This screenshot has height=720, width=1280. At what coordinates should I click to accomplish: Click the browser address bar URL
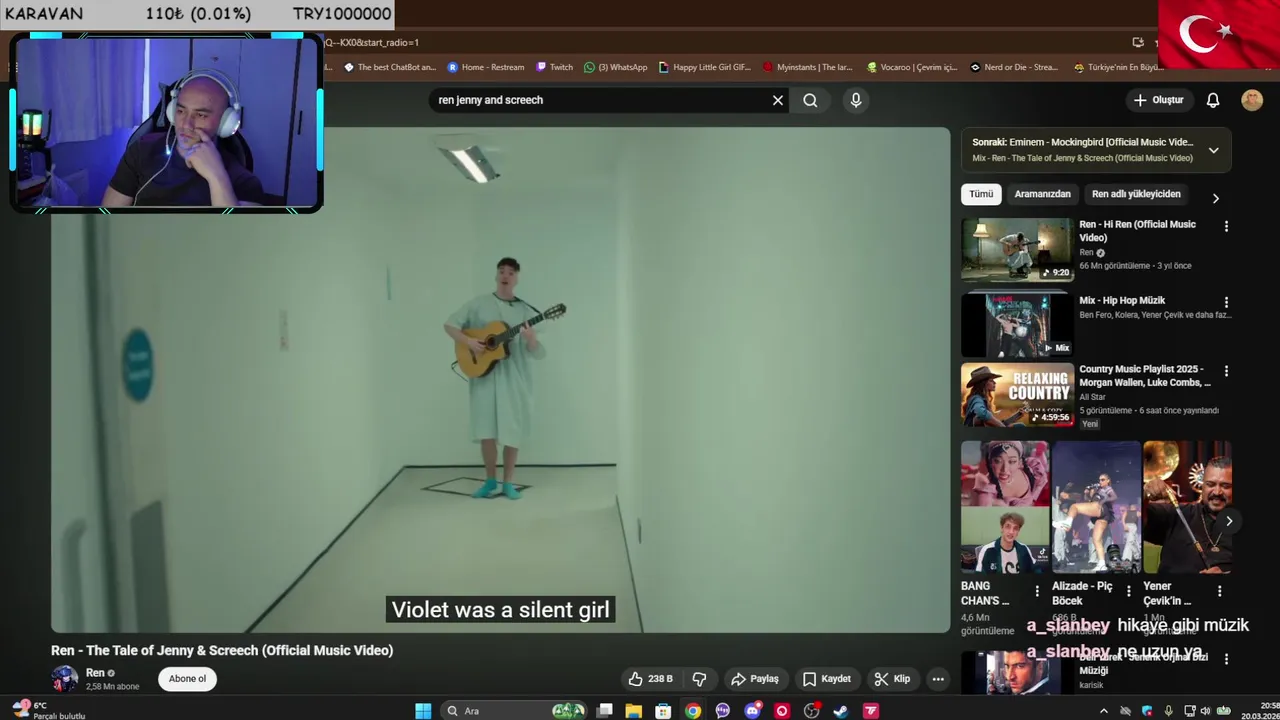pos(372,42)
